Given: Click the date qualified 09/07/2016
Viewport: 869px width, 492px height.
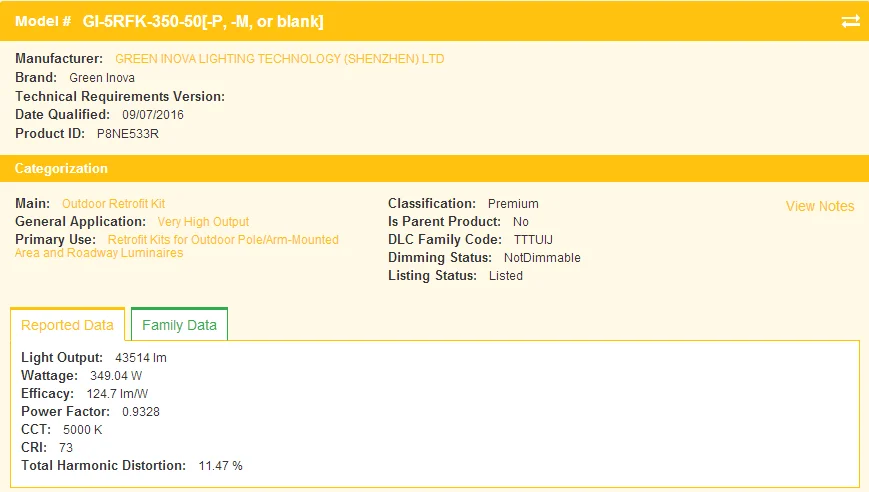Looking at the screenshot, I should 153,115.
